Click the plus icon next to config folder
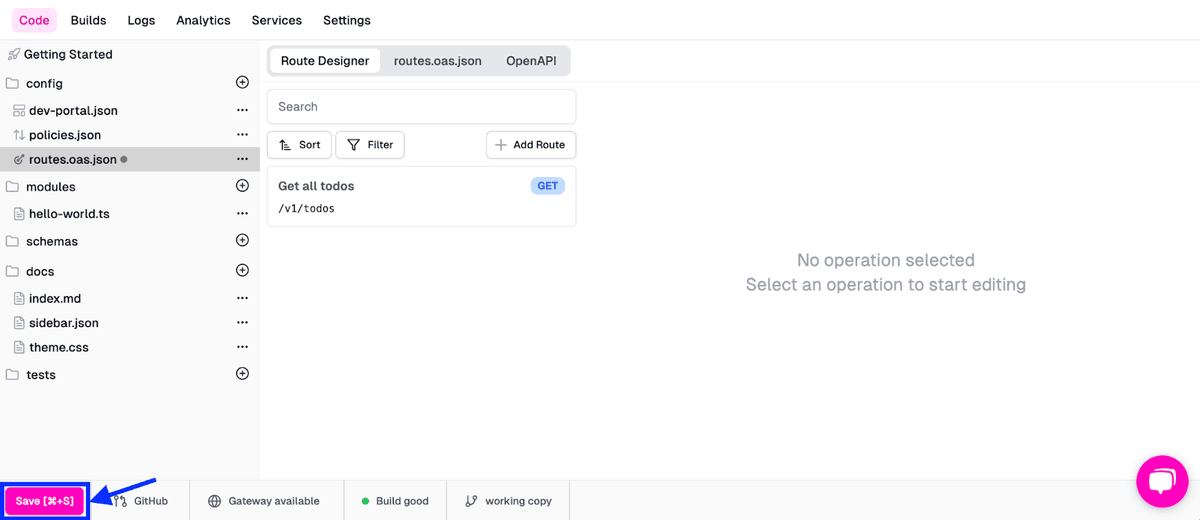1200x520 pixels. point(242,83)
